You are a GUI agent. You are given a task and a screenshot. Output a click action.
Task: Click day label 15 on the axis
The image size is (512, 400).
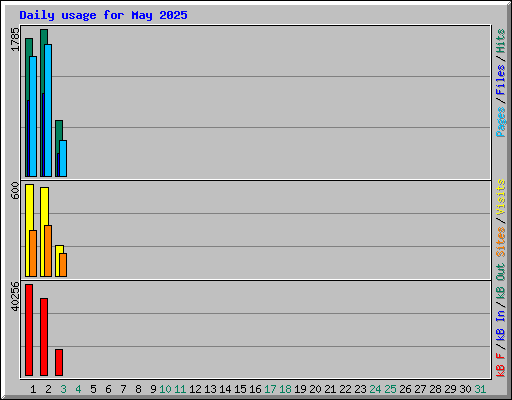point(240,389)
